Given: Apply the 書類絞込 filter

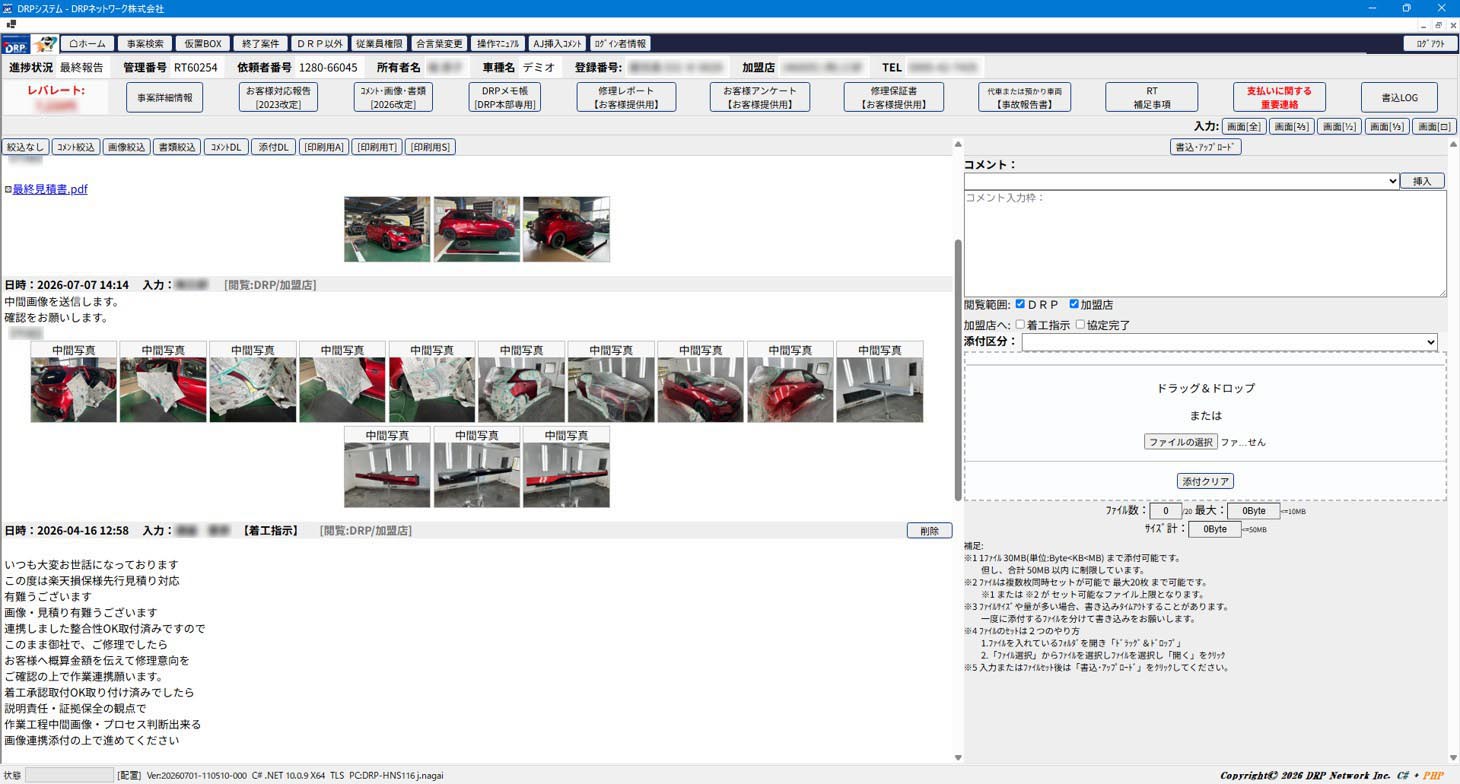Looking at the screenshot, I should click(177, 147).
